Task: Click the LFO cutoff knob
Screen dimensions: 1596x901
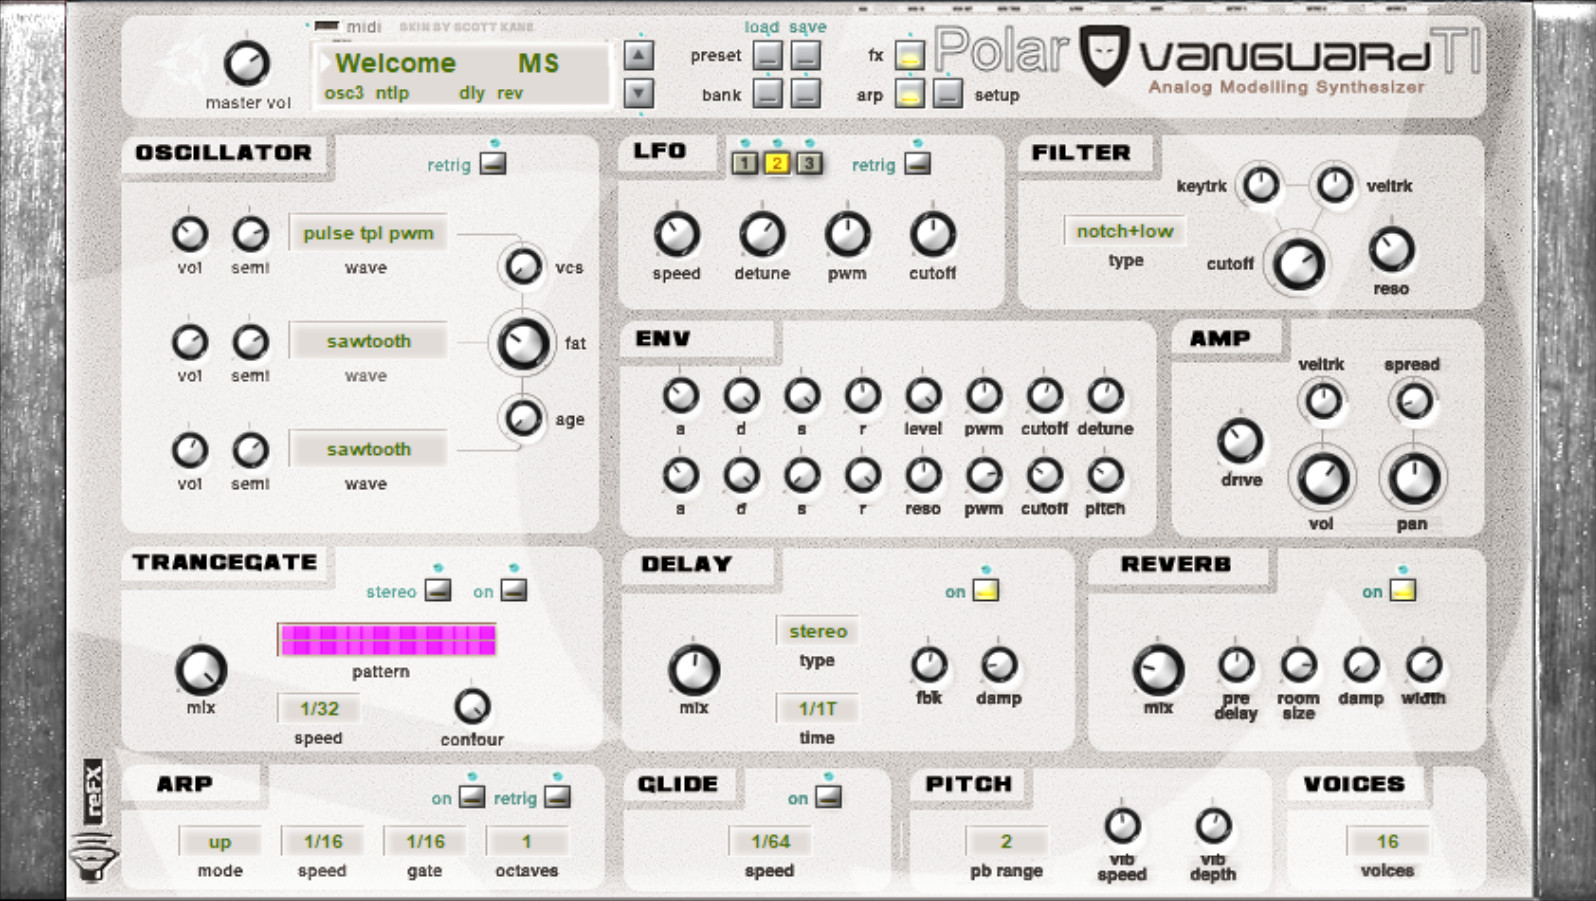Action: (932, 235)
